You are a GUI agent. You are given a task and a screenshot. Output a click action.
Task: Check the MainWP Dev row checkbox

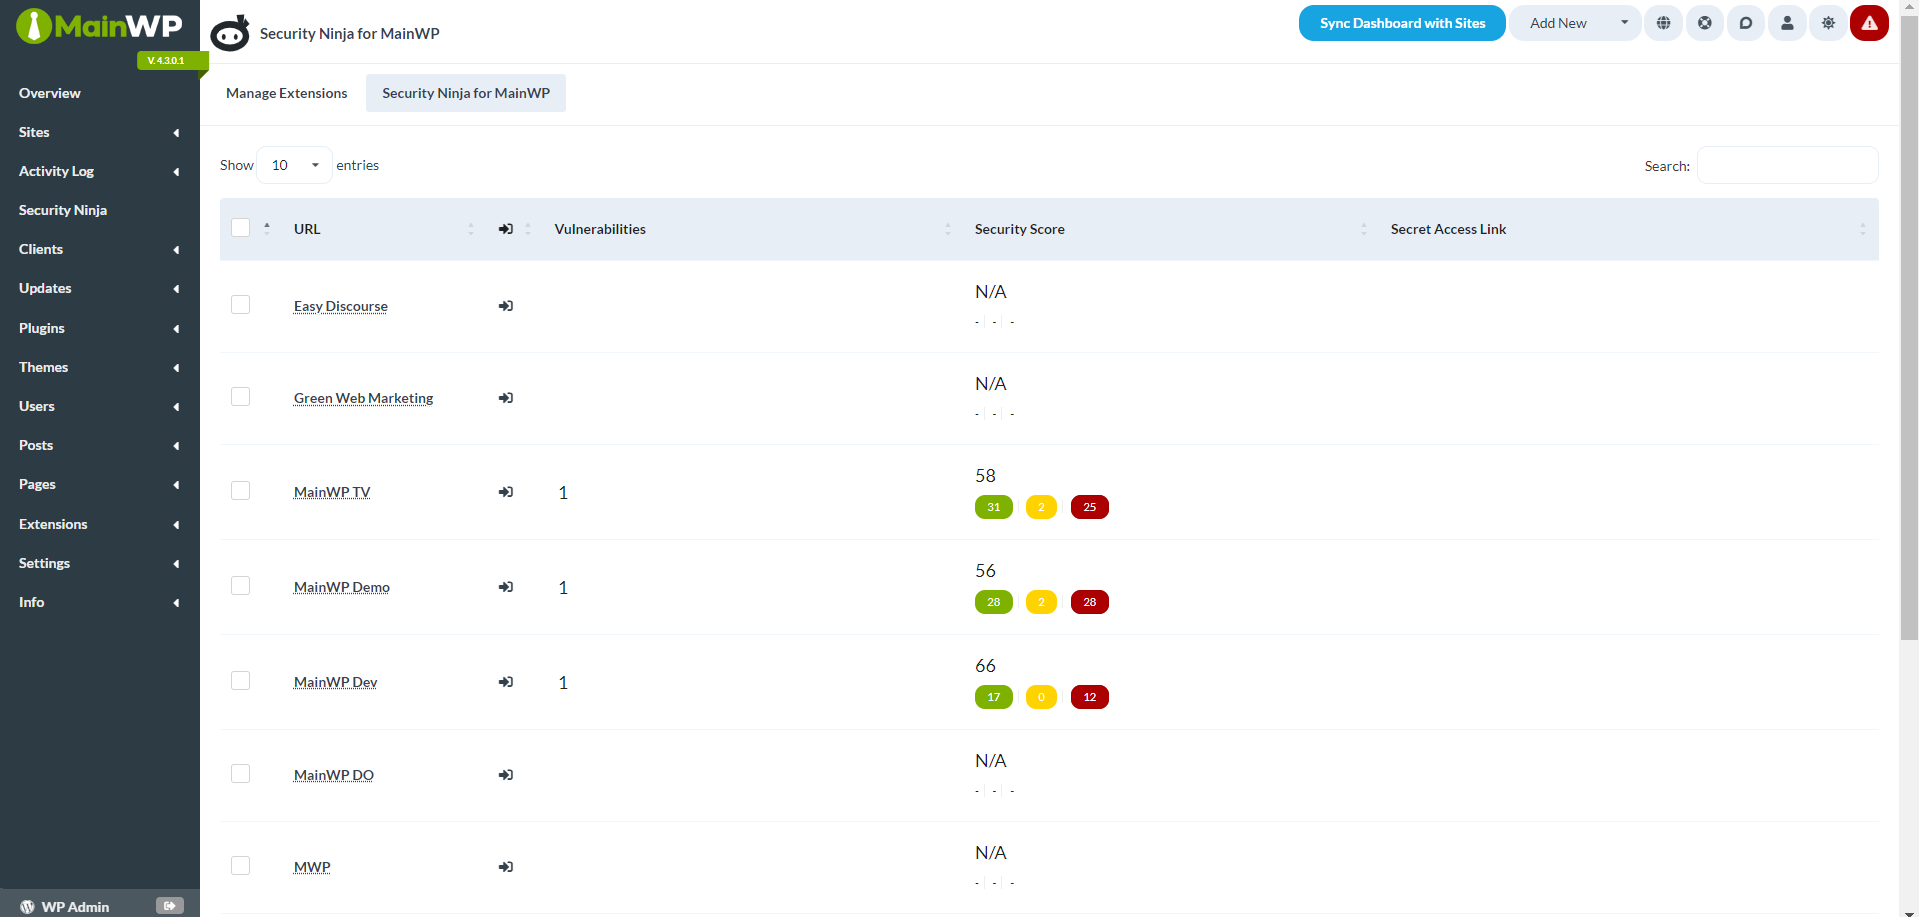click(x=240, y=681)
